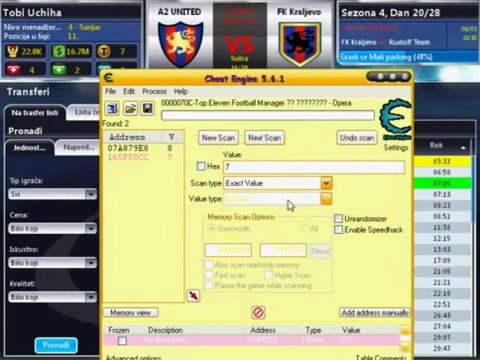480x360 pixels.
Task: Click the FK Kraljevo club crest
Action: (x=300, y=44)
